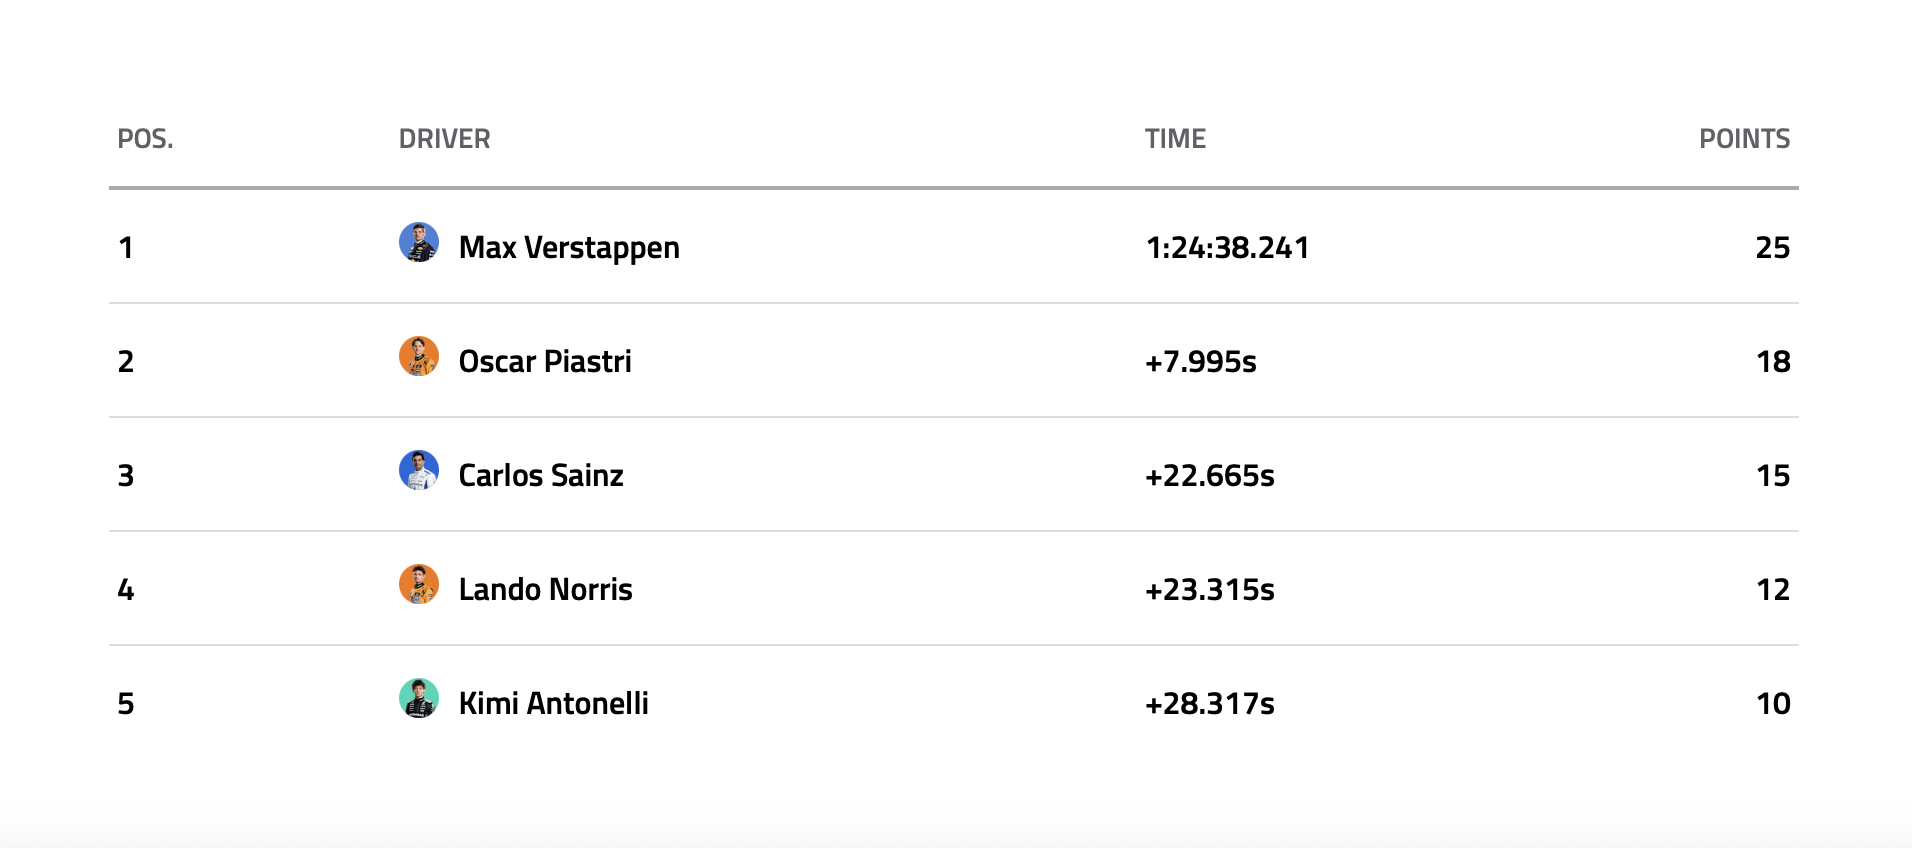Click the 25 points value

click(1772, 248)
